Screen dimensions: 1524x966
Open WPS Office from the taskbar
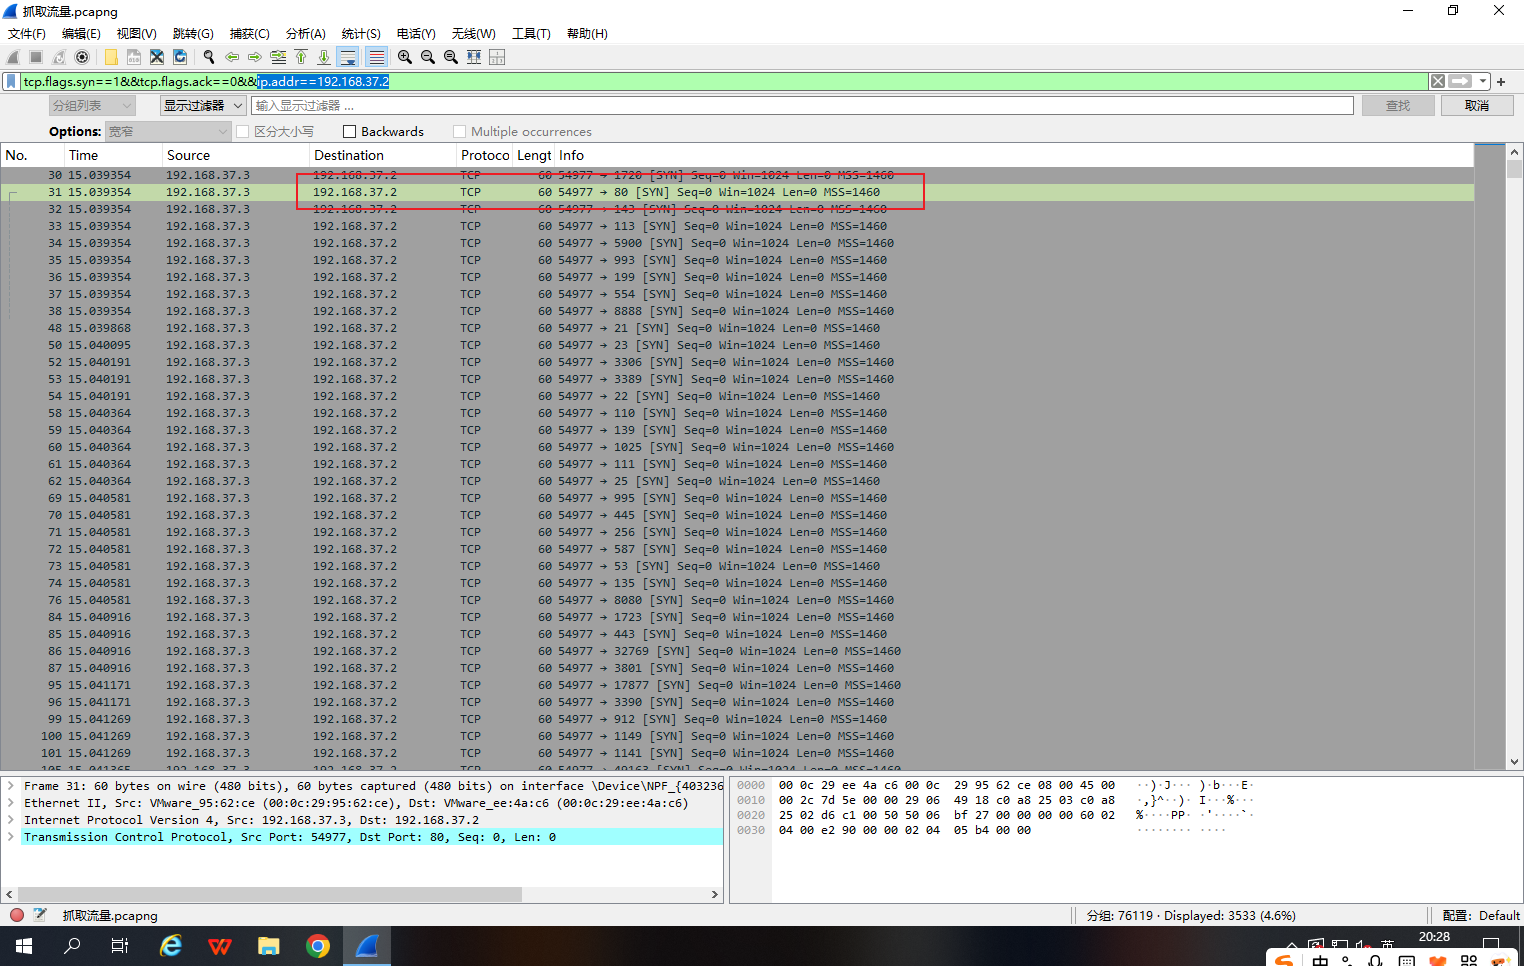(220, 946)
